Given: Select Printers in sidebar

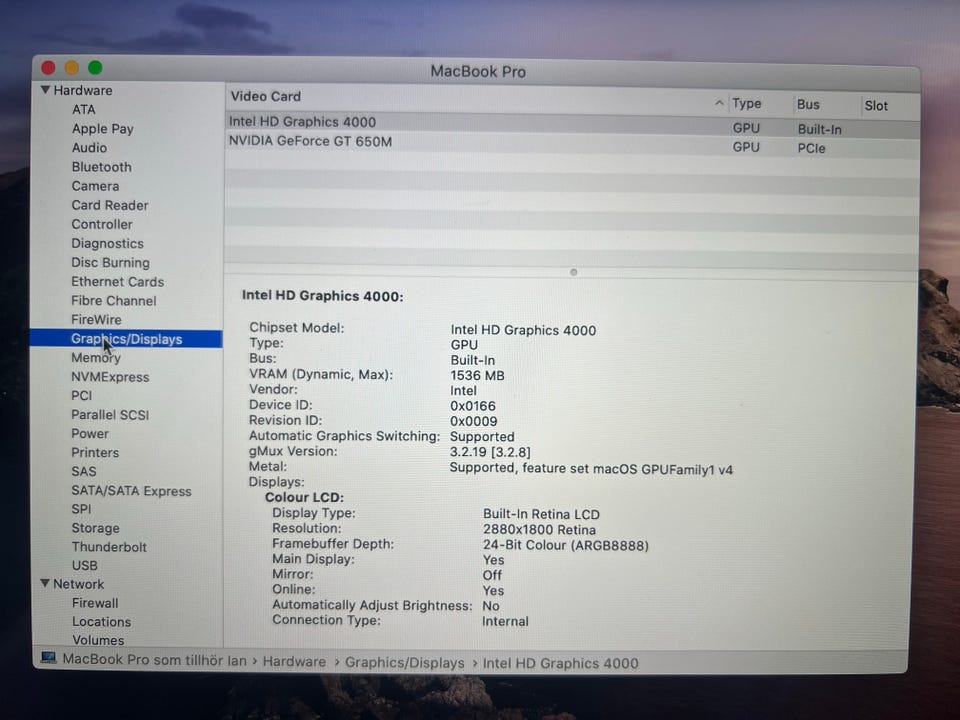Looking at the screenshot, I should click(x=95, y=452).
